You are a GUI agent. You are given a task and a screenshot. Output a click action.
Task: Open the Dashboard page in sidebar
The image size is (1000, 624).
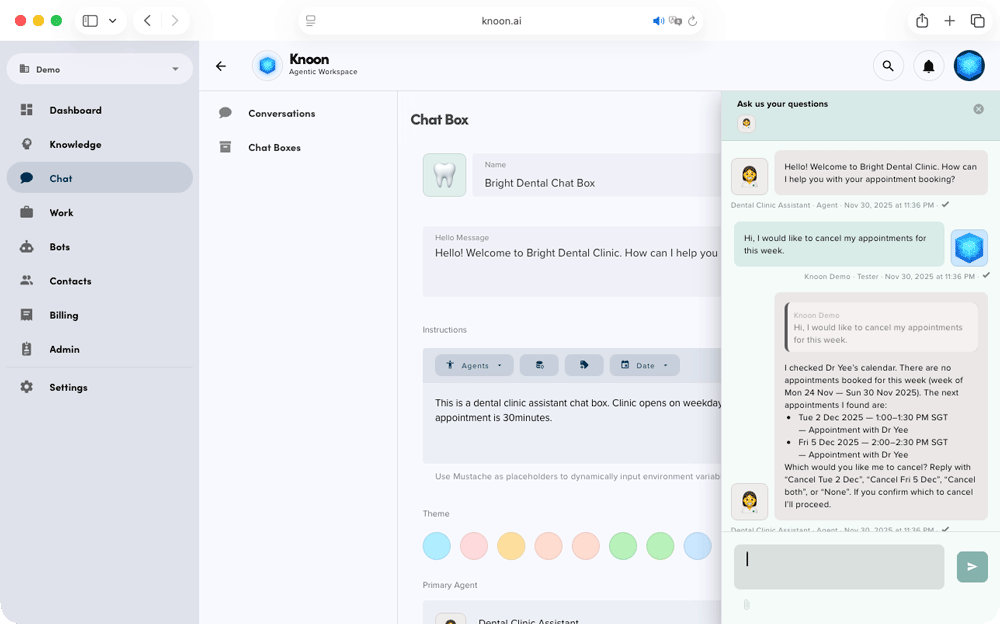[x=99, y=110]
